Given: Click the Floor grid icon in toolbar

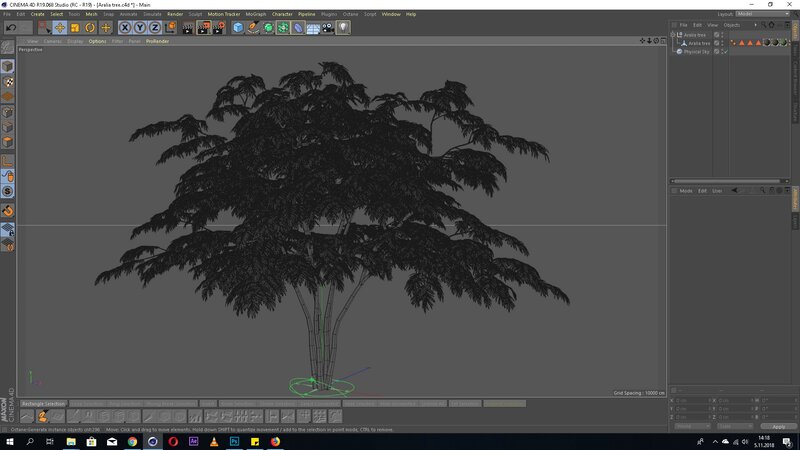Looking at the screenshot, I should click(x=313, y=28).
